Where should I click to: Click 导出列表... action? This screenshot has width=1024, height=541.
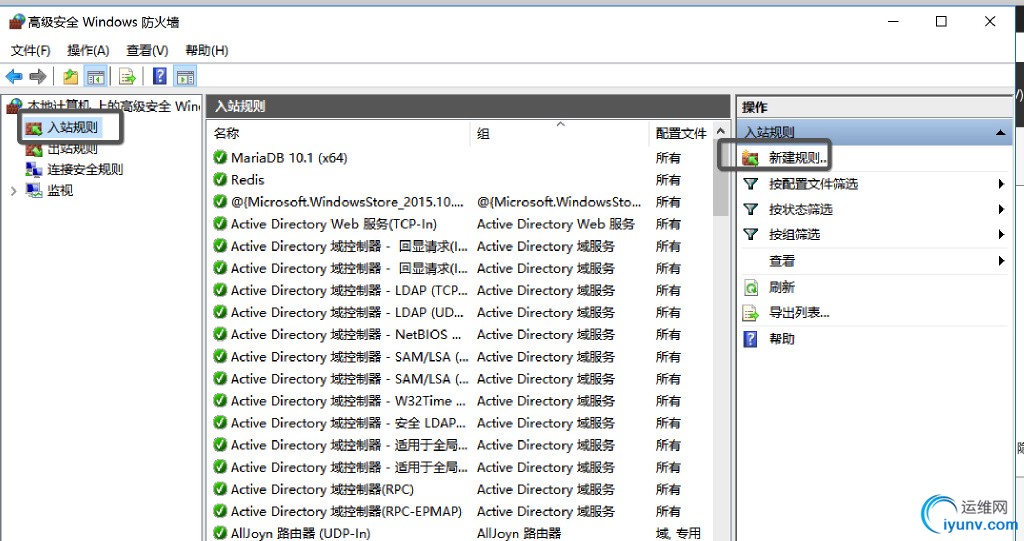coord(799,313)
